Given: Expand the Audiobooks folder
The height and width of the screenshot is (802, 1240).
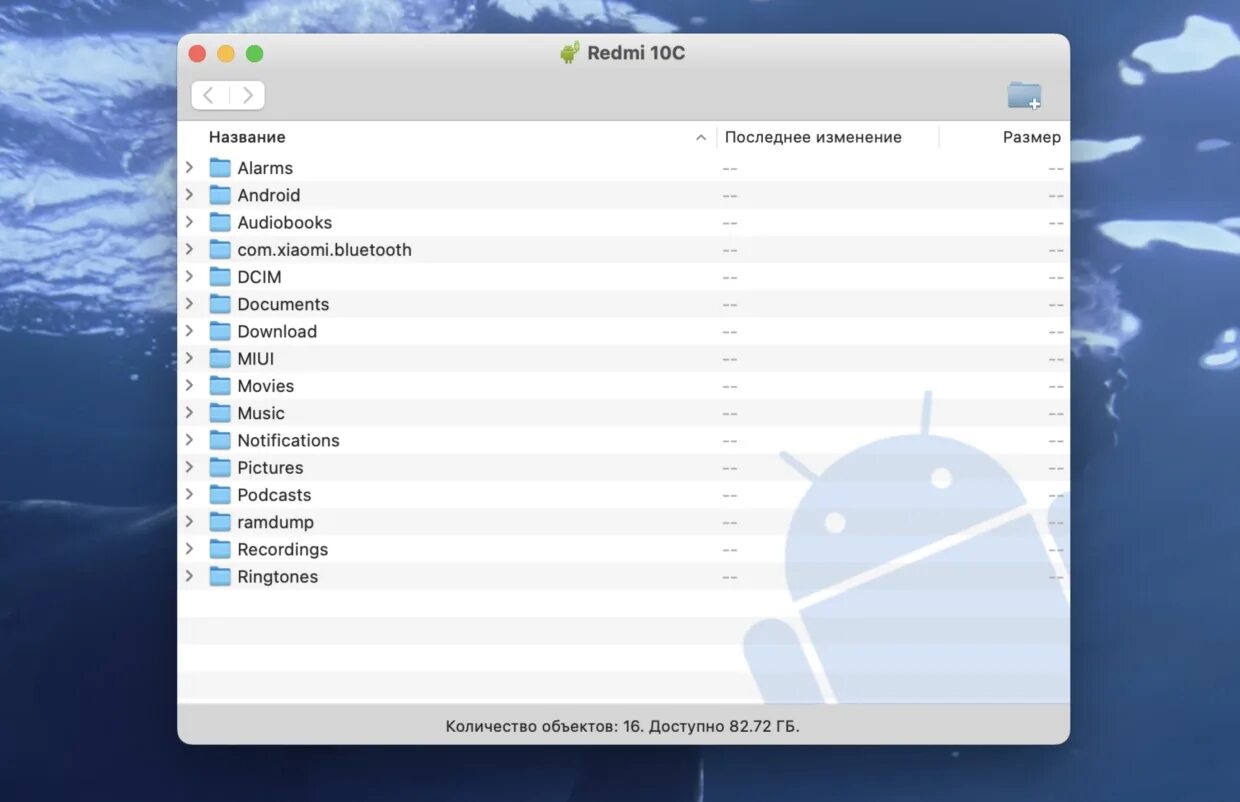Looking at the screenshot, I should click(x=189, y=221).
